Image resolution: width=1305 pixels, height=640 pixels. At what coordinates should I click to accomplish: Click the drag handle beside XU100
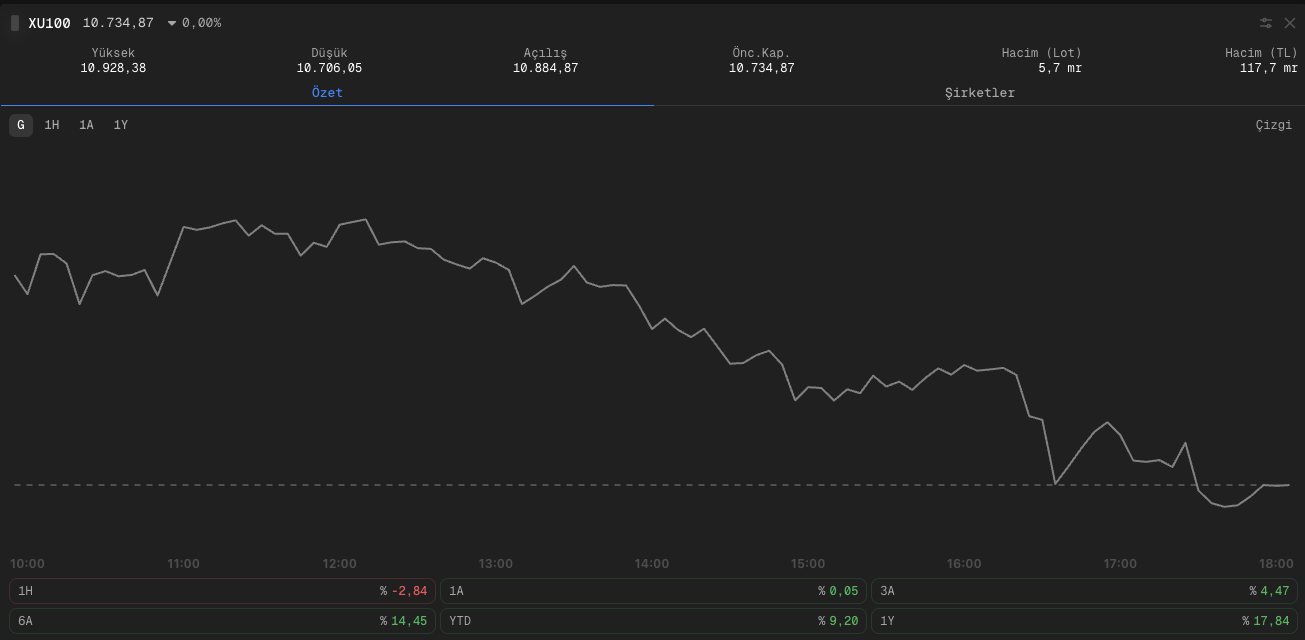coord(15,23)
